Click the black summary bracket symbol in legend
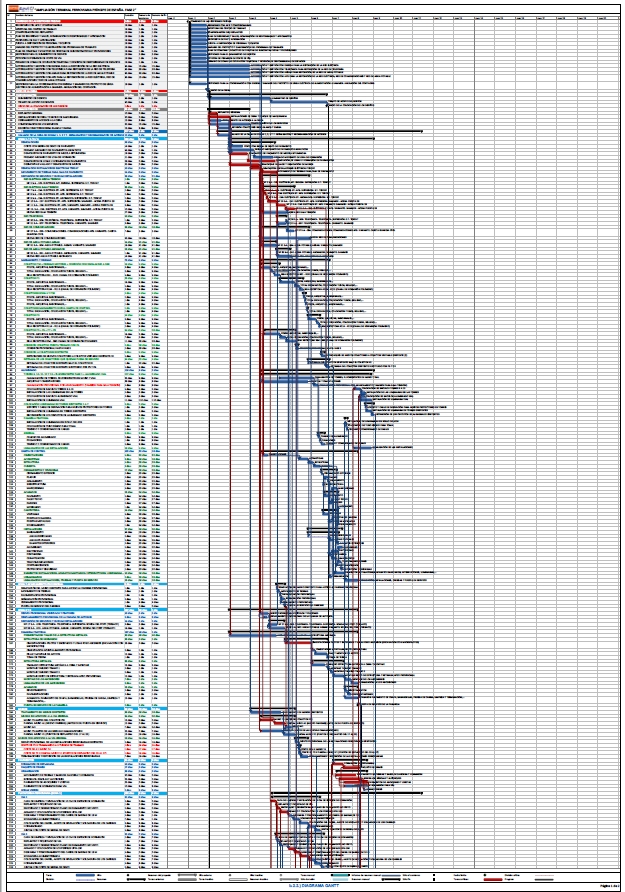 pyautogui.click(x=136, y=879)
